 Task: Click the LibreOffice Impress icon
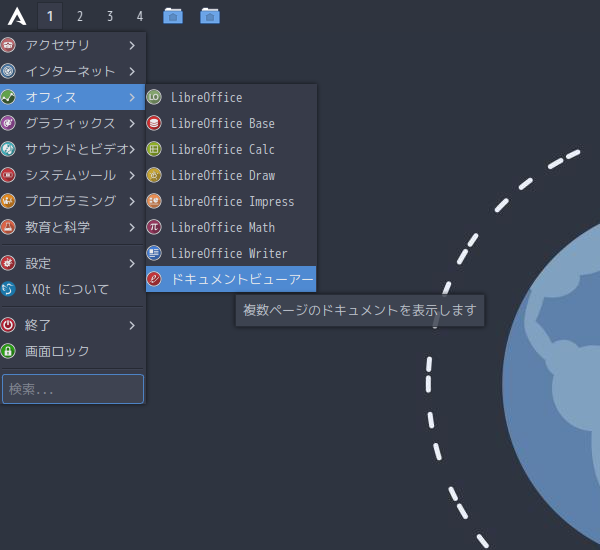[x=154, y=201]
